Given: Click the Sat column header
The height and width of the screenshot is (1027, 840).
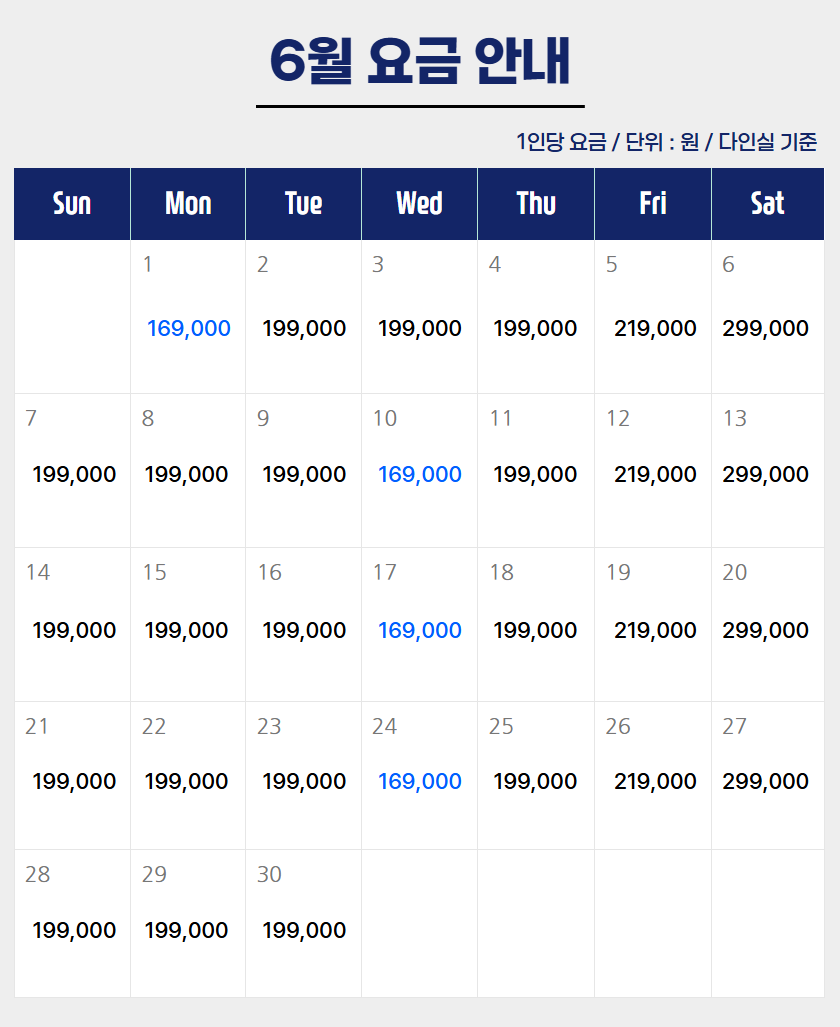Looking at the screenshot, I should [x=767, y=204].
